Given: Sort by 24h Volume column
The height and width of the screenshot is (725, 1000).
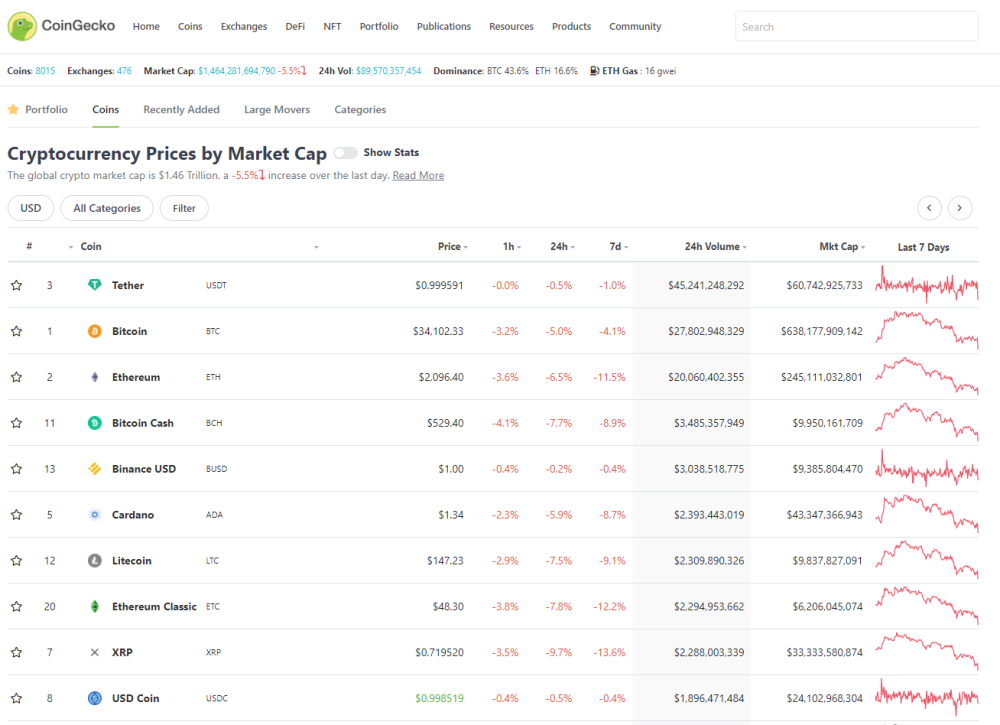Looking at the screenshot, I should 716,246.
